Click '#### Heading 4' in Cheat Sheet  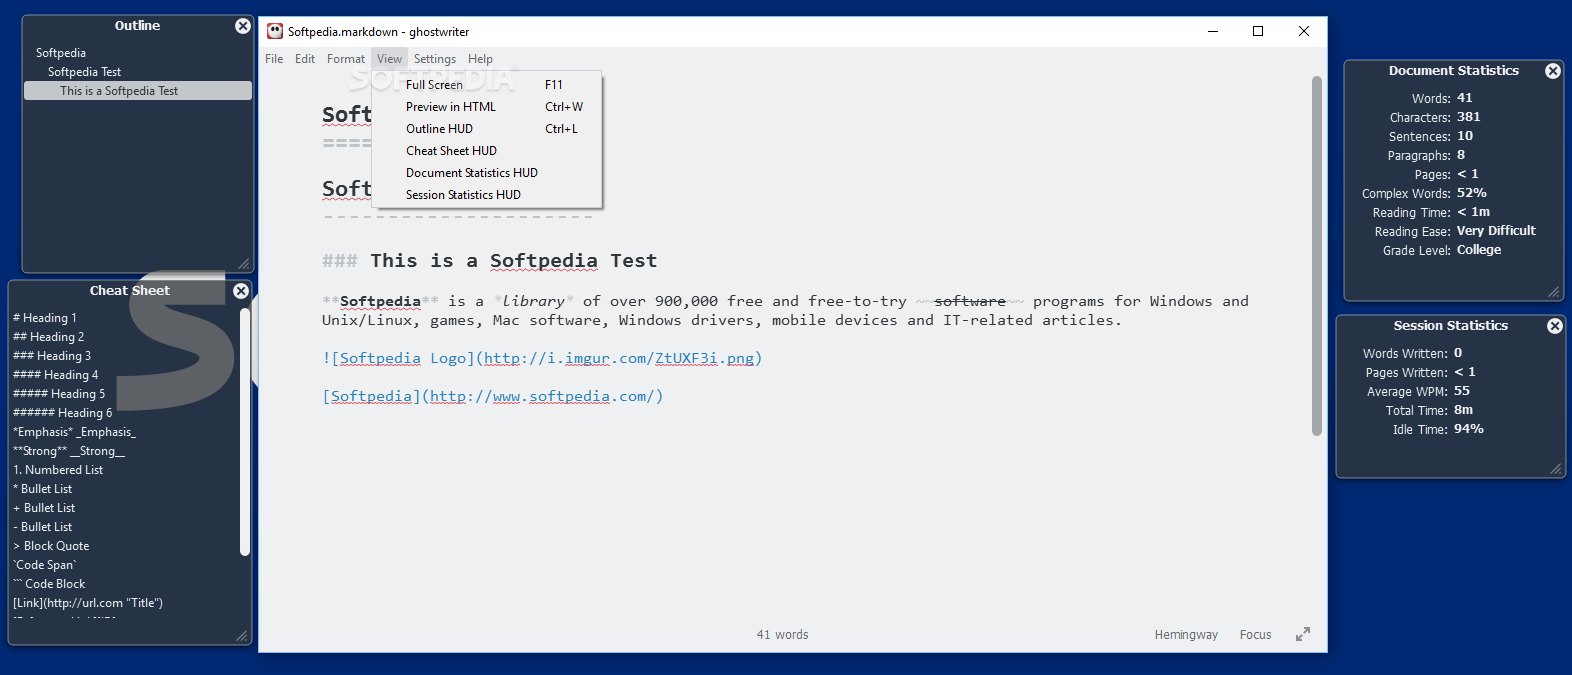point(56,375)
